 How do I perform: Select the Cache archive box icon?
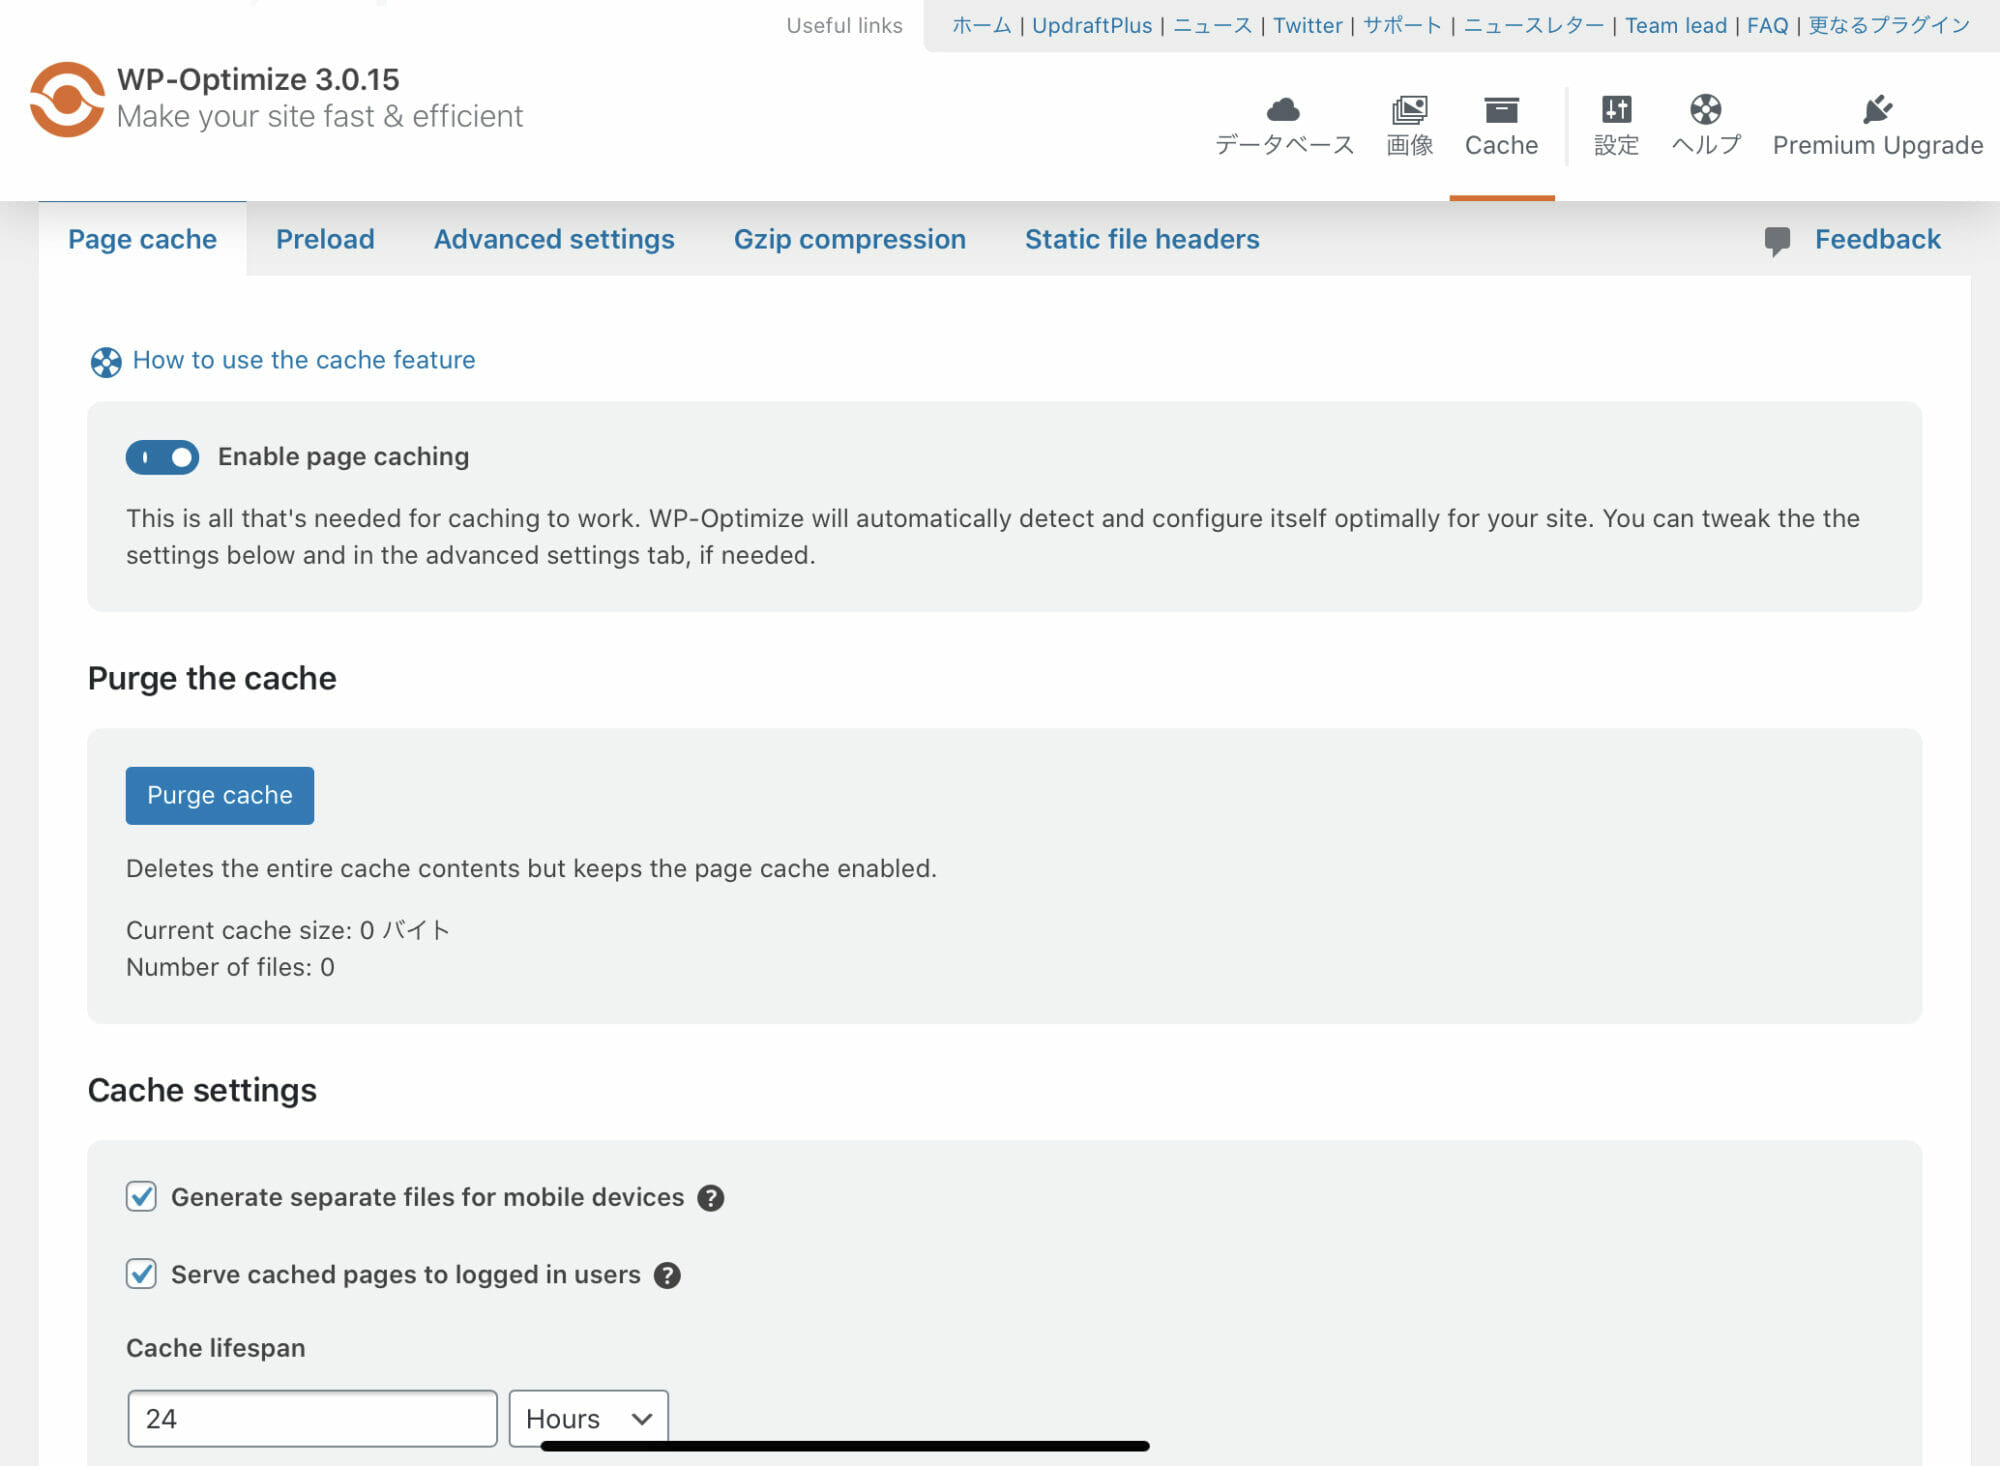tap(1501, 109)
